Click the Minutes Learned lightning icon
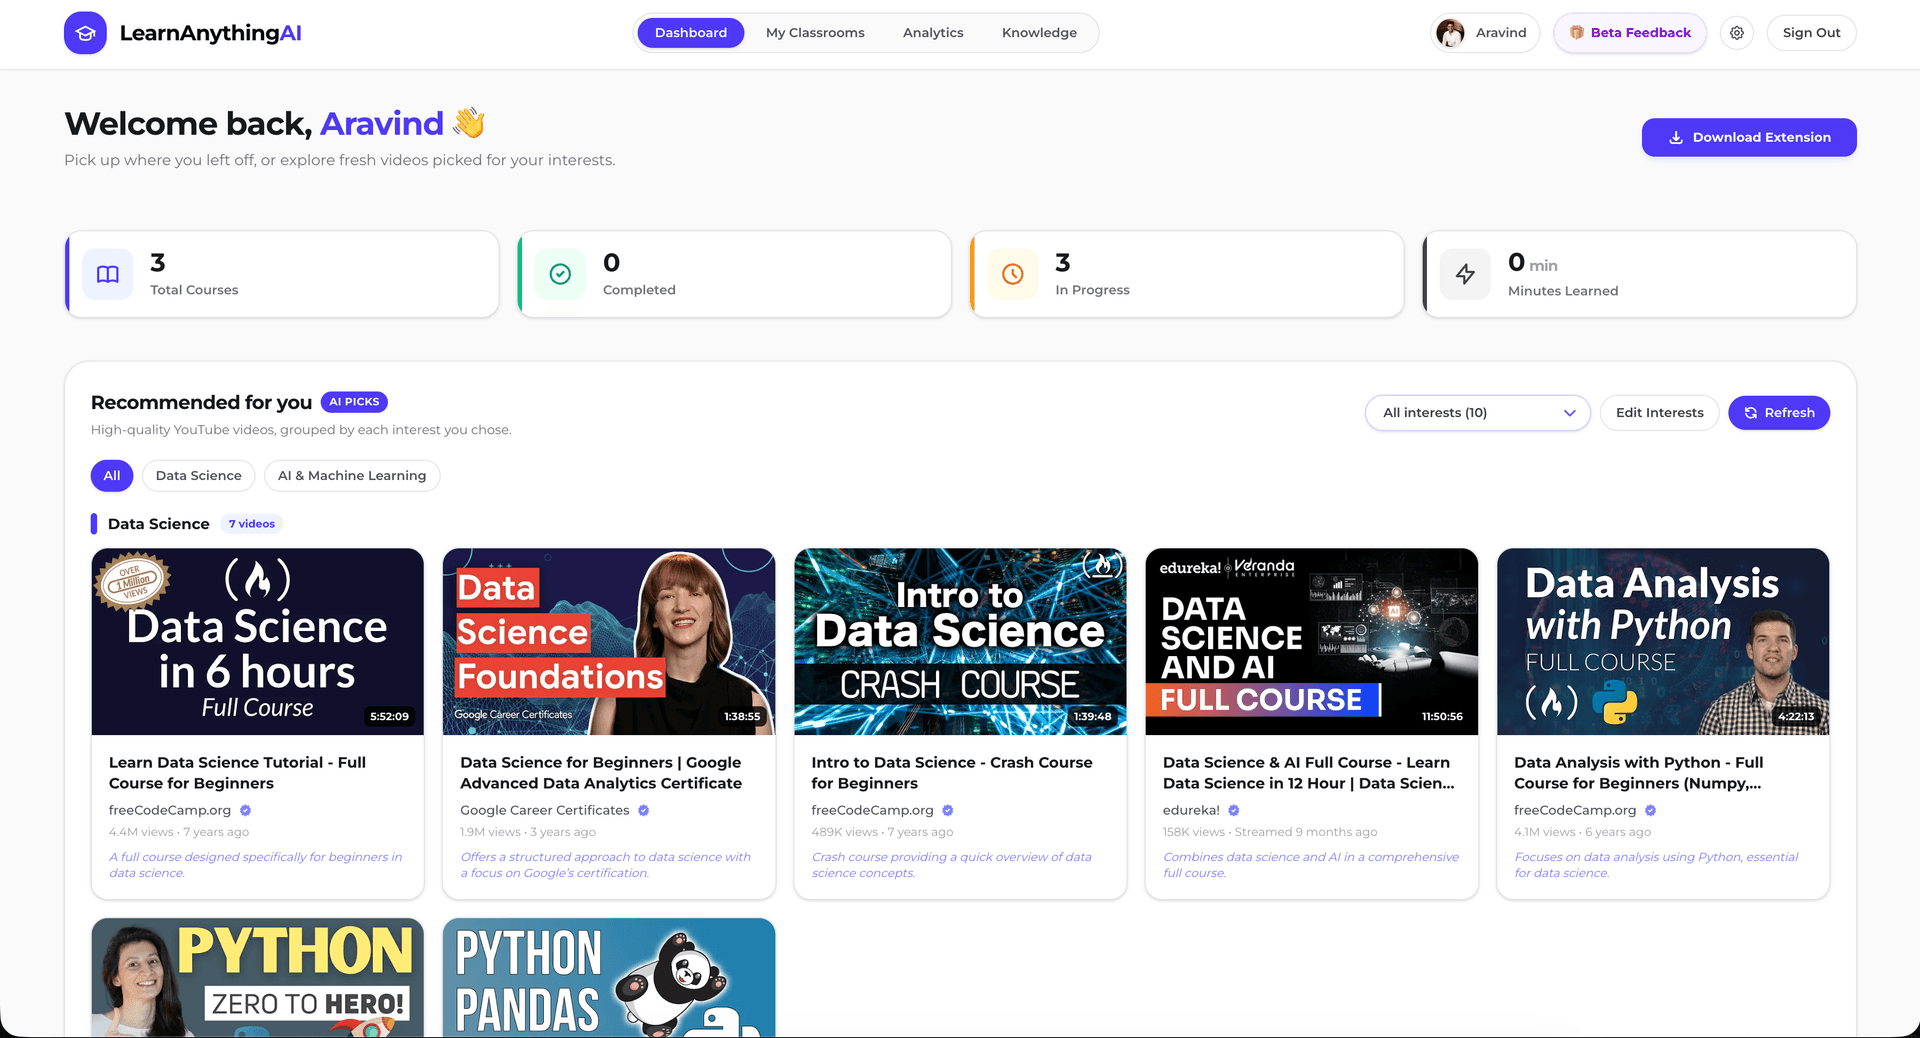This screenshot has height=1038, width=1920. pos(1465,274)
